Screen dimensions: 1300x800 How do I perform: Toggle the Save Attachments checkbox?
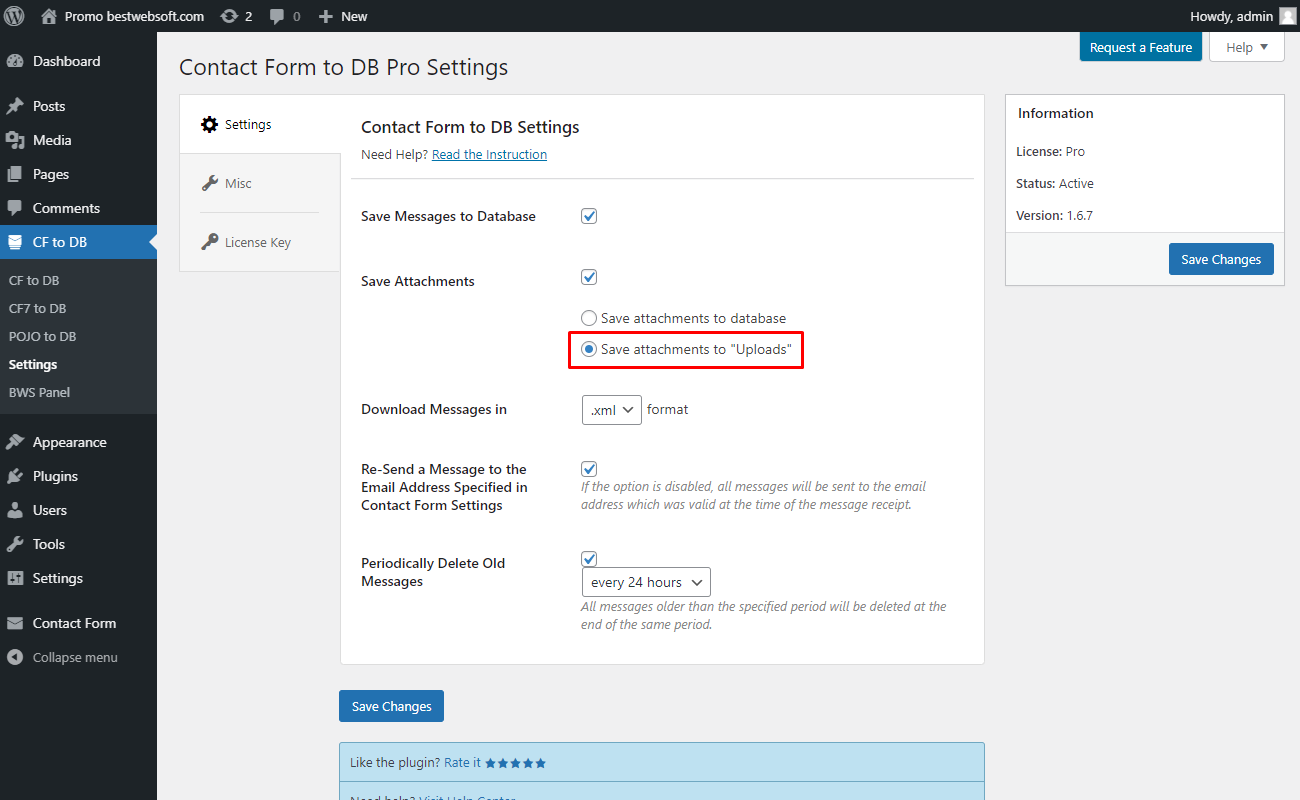[x=589, y=277]
